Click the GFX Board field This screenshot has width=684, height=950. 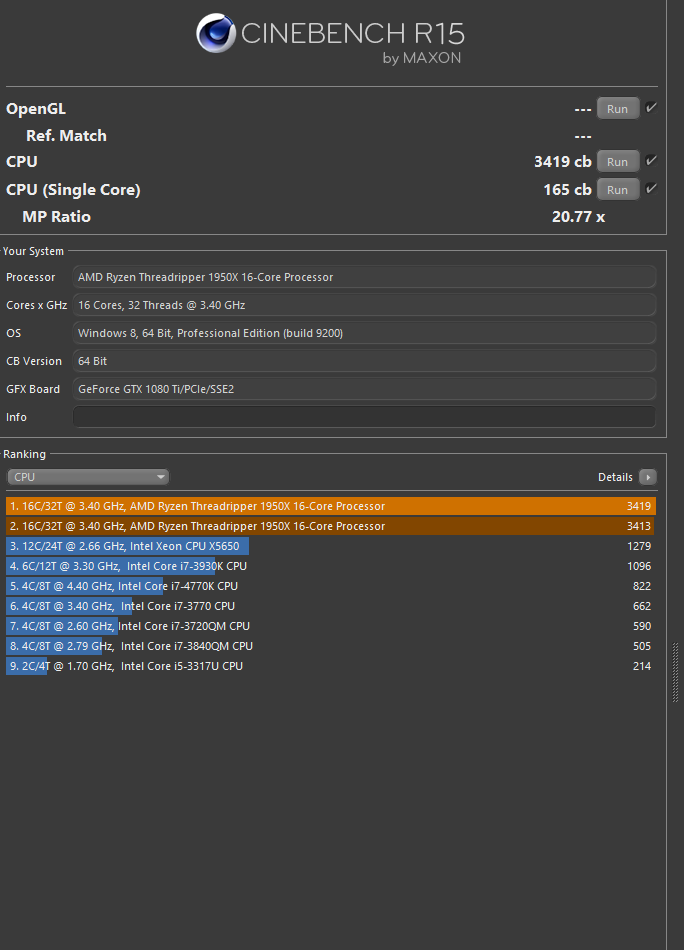tap(364, 389)
